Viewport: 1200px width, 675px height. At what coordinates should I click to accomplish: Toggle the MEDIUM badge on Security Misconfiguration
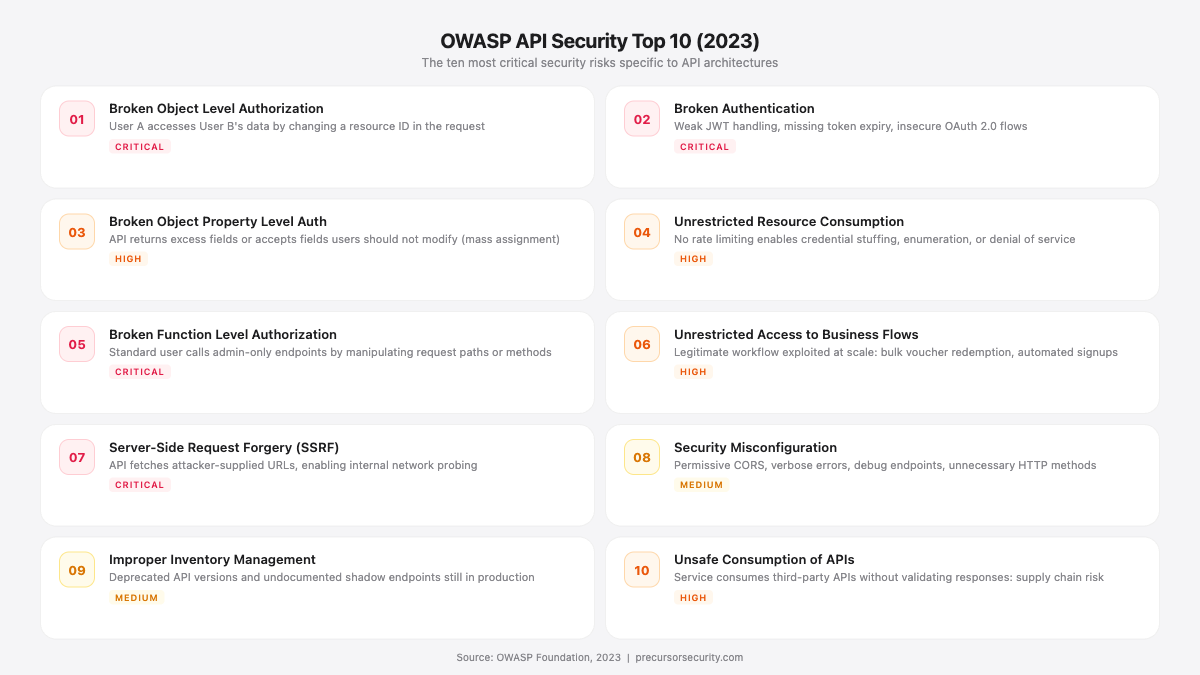click(x=702, y=484)
